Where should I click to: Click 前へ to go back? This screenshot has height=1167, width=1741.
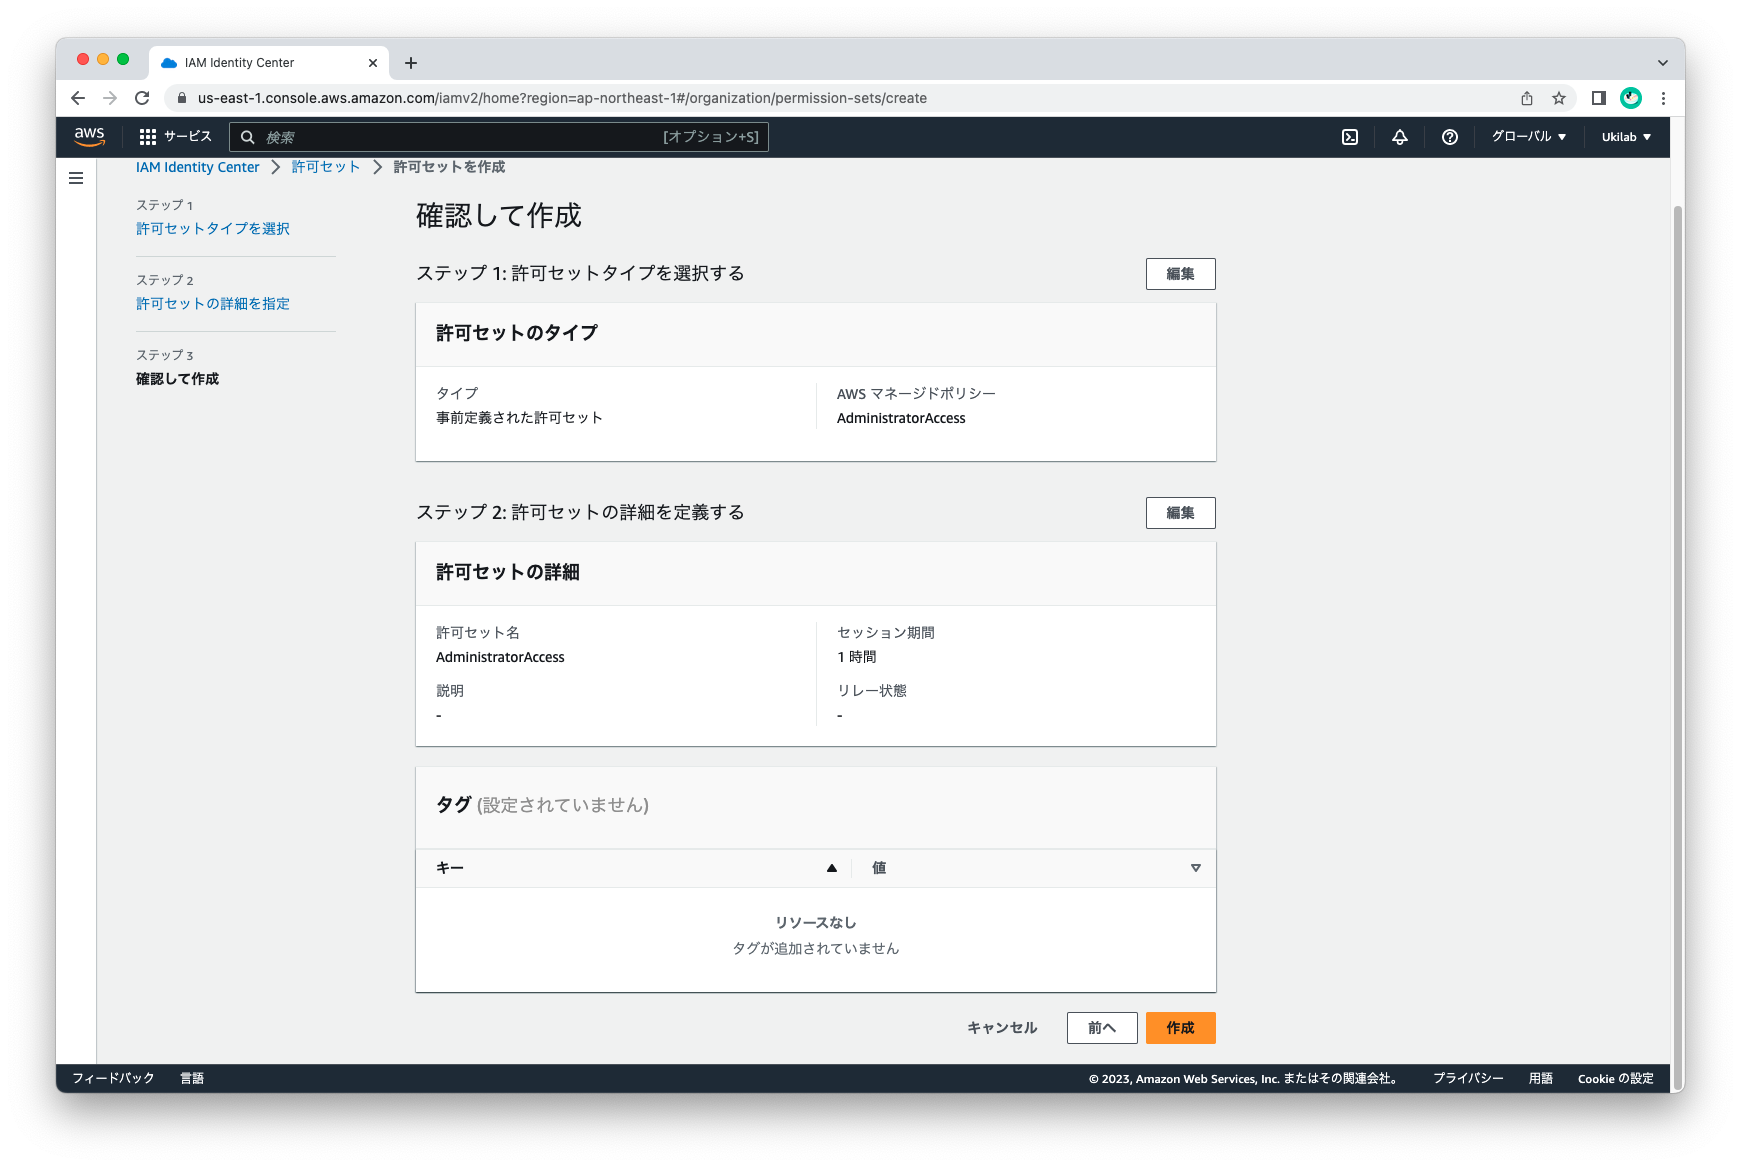1102,1028
